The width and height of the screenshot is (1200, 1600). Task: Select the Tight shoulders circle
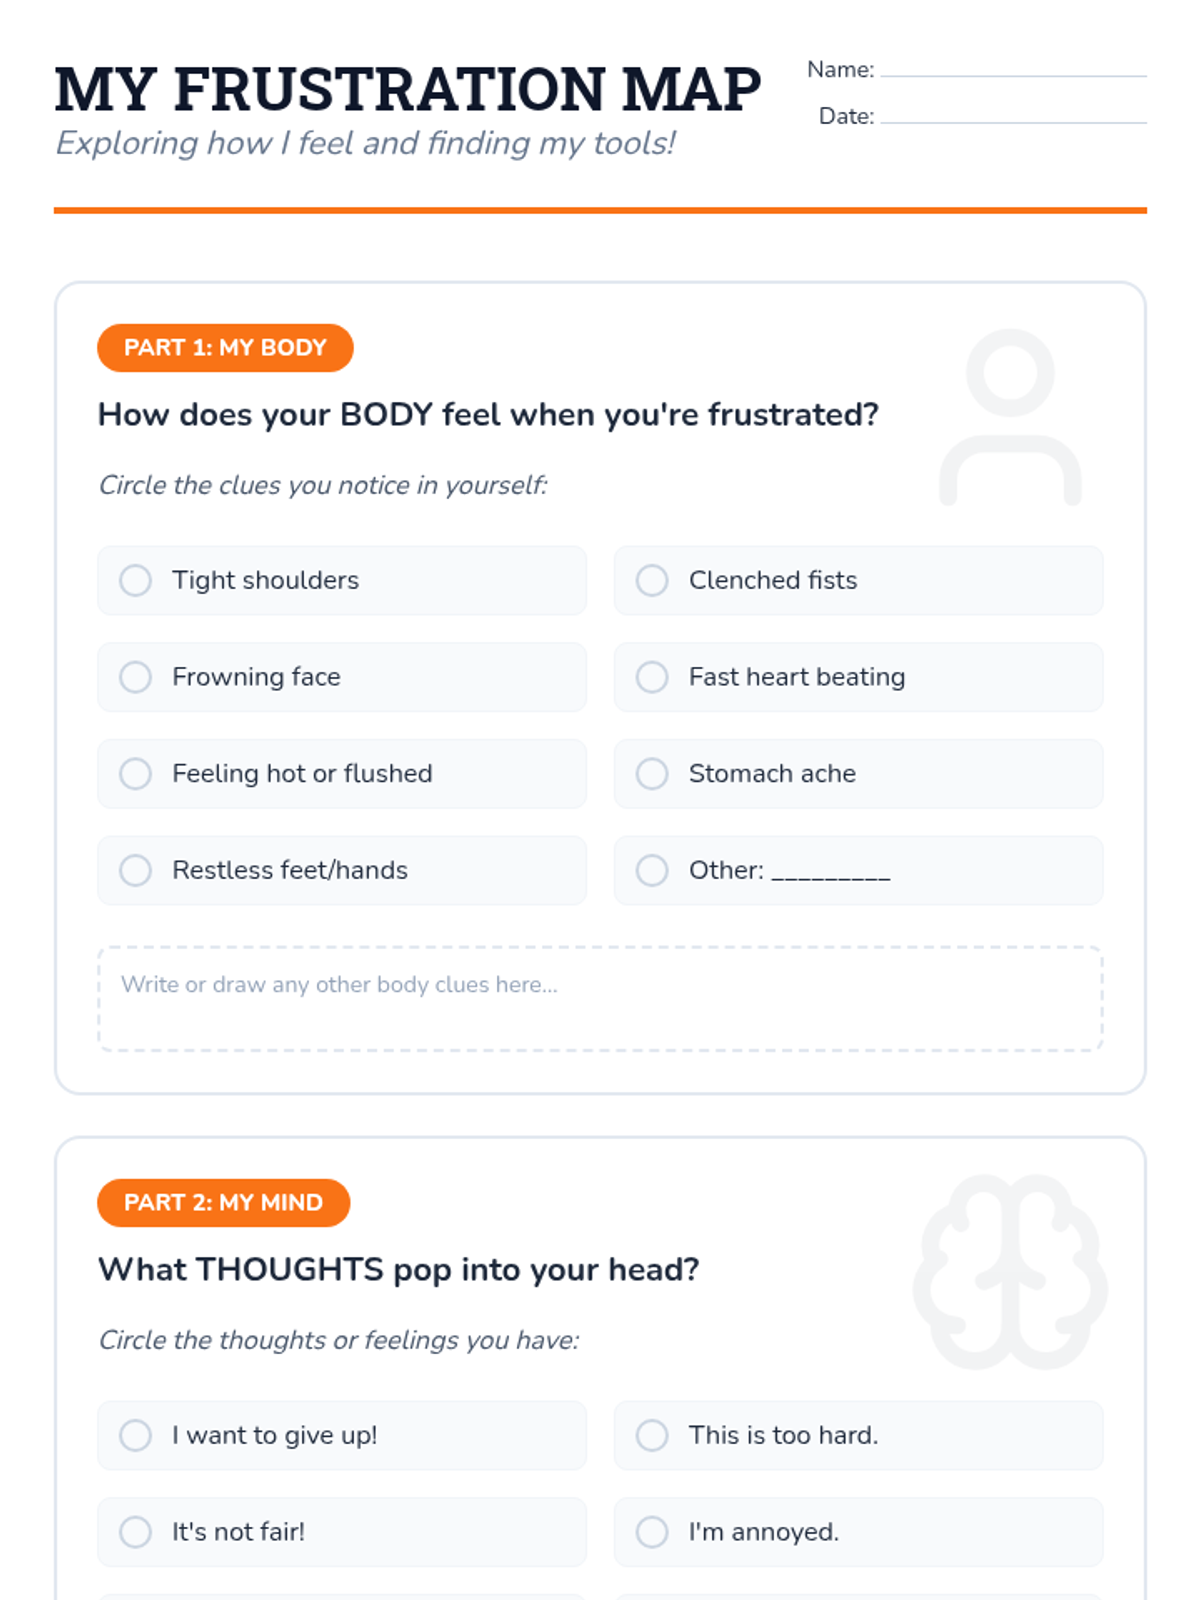(x=135, y=580)
